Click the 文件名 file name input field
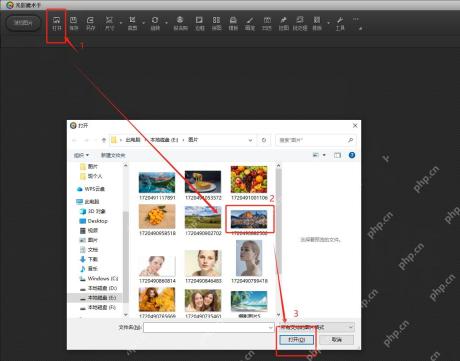460x361 pixels. [x=209, y=327]
